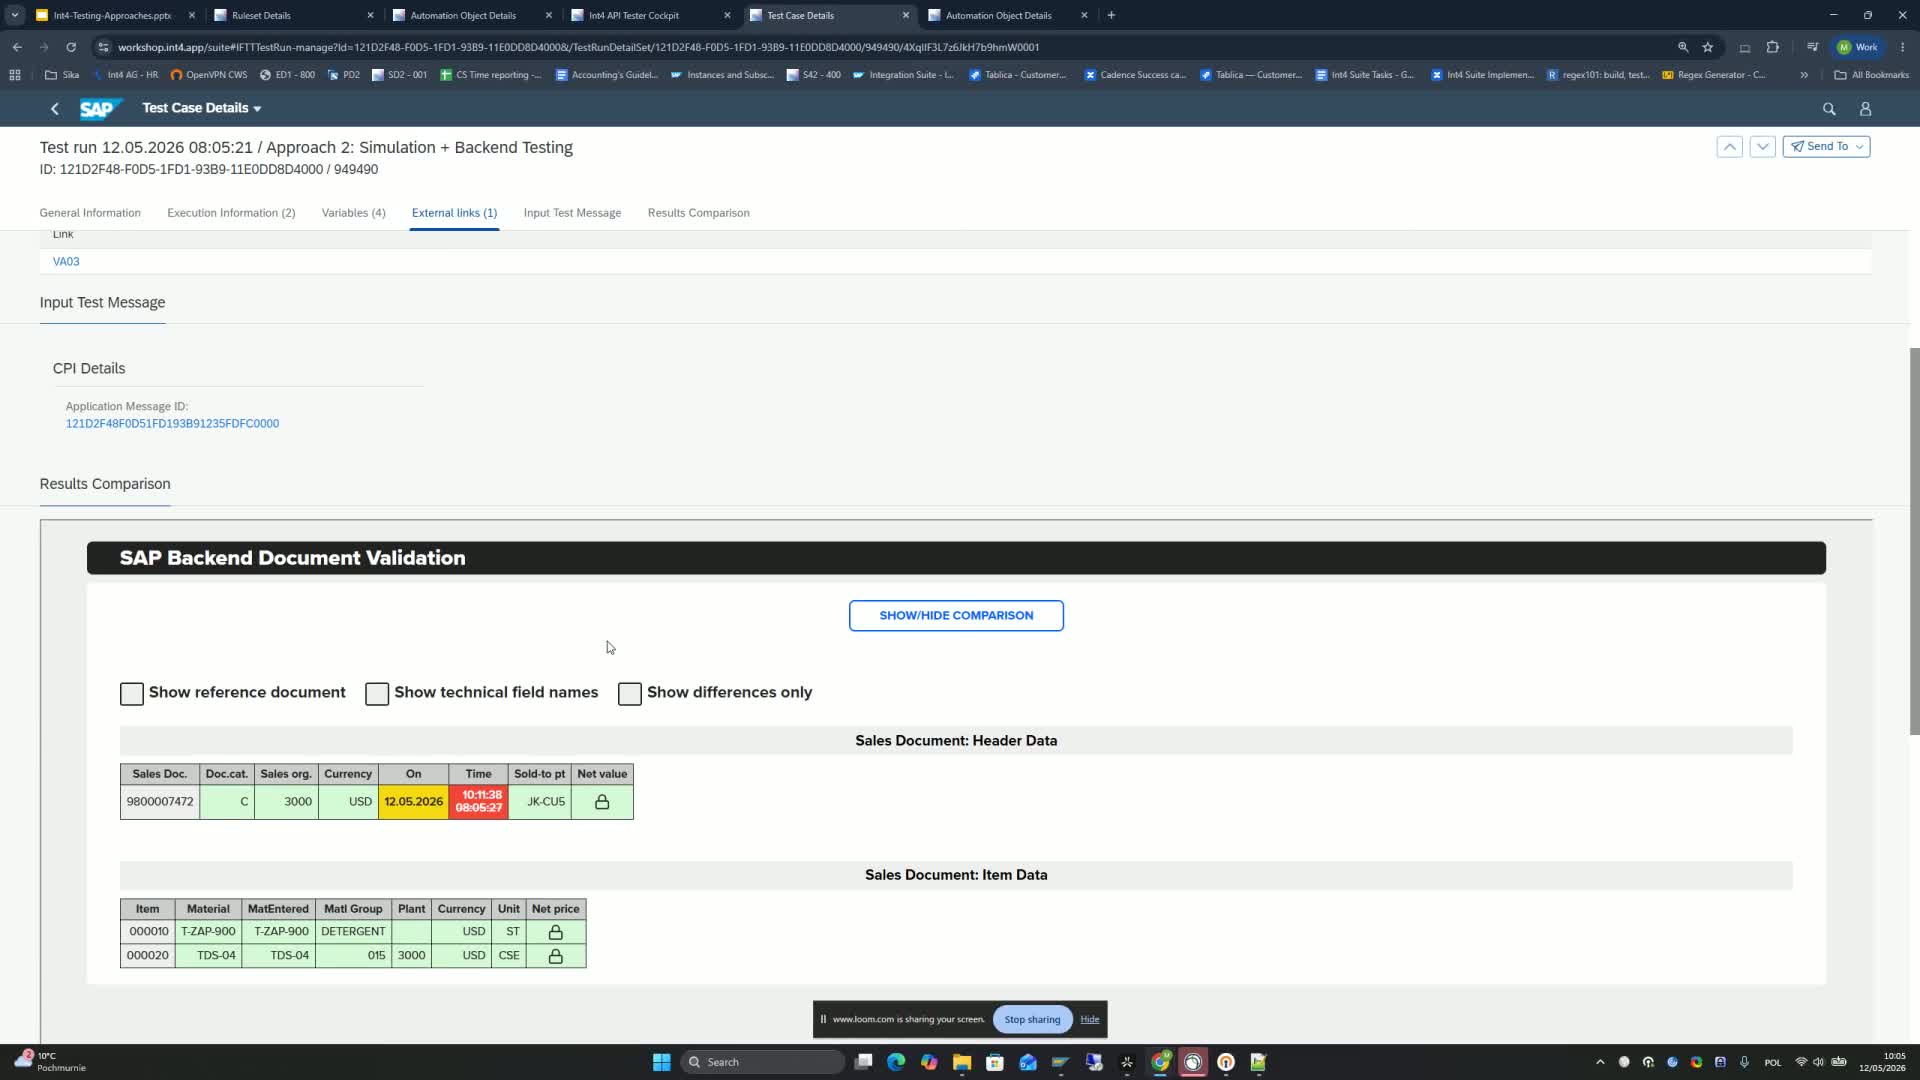Open the apps grid in bookmarks bar

(14, 75)
